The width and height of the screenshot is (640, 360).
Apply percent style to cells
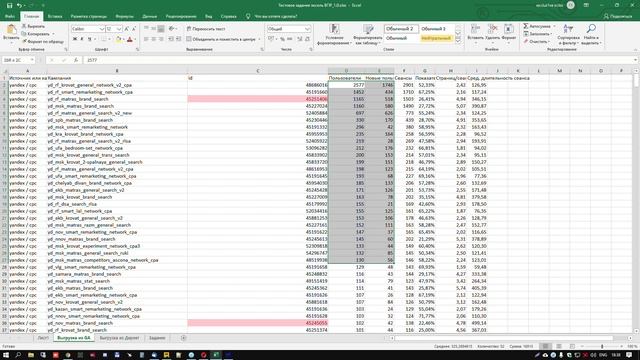[x=282, y=39]
